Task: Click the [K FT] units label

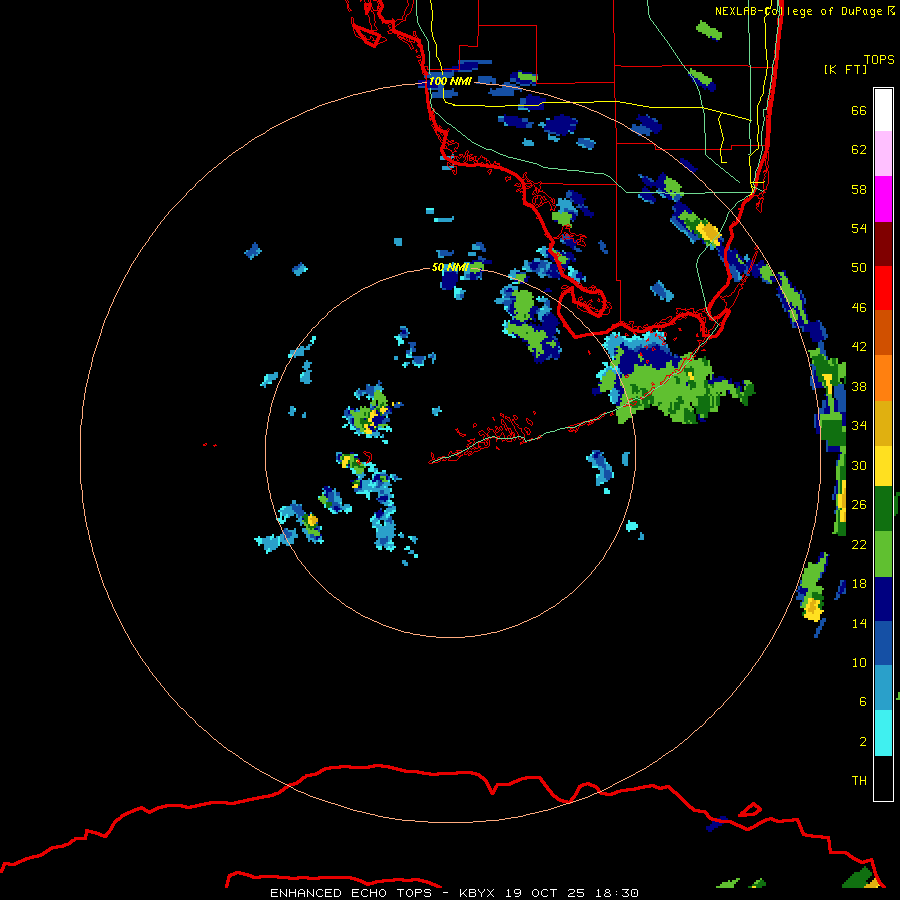Action: [845, 70]
